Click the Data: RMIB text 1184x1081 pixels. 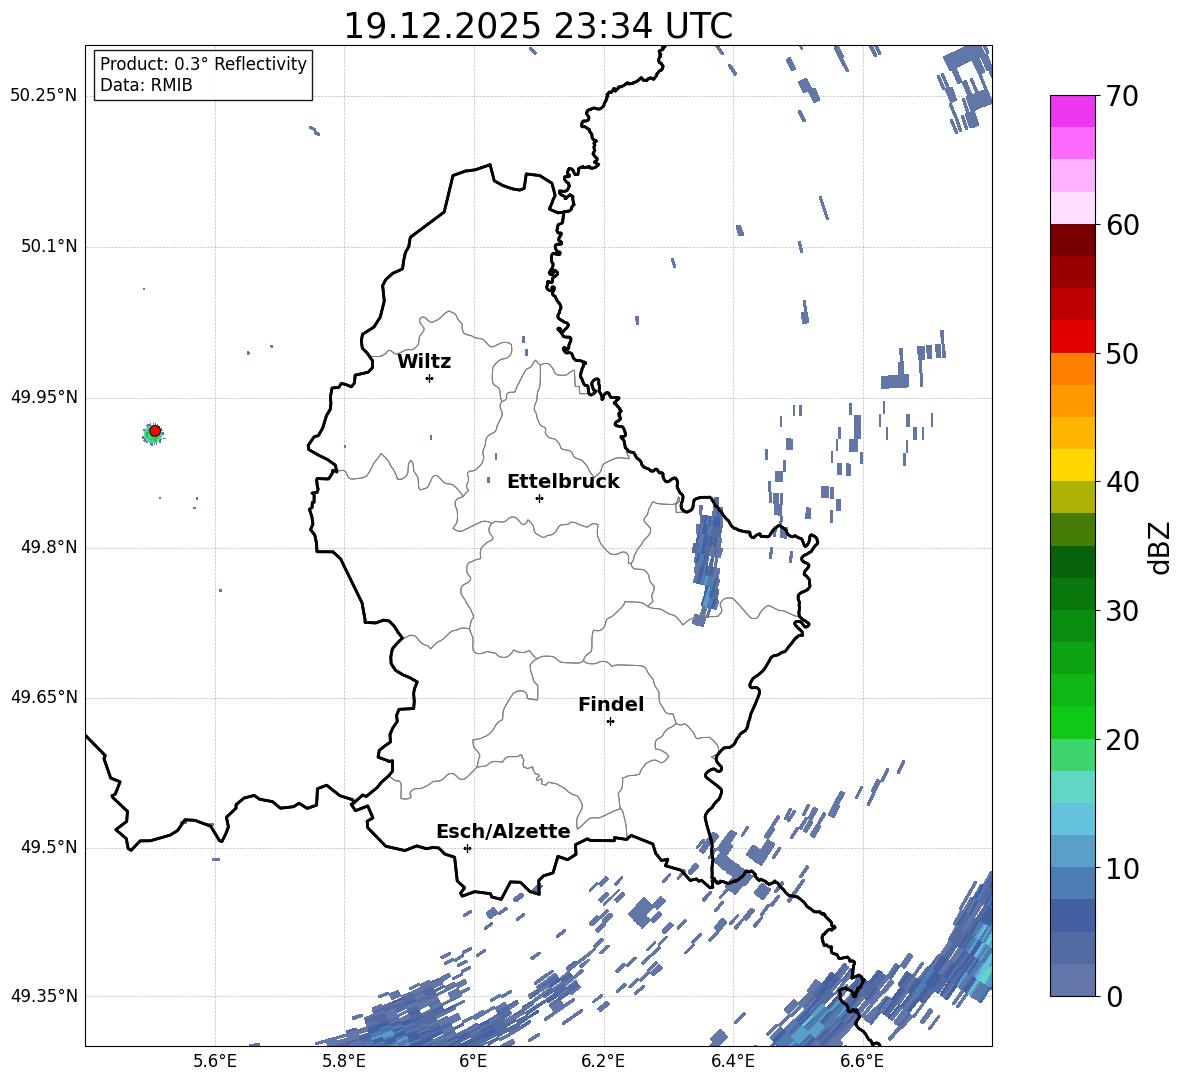pyautogui.click(x=146, y=85)
